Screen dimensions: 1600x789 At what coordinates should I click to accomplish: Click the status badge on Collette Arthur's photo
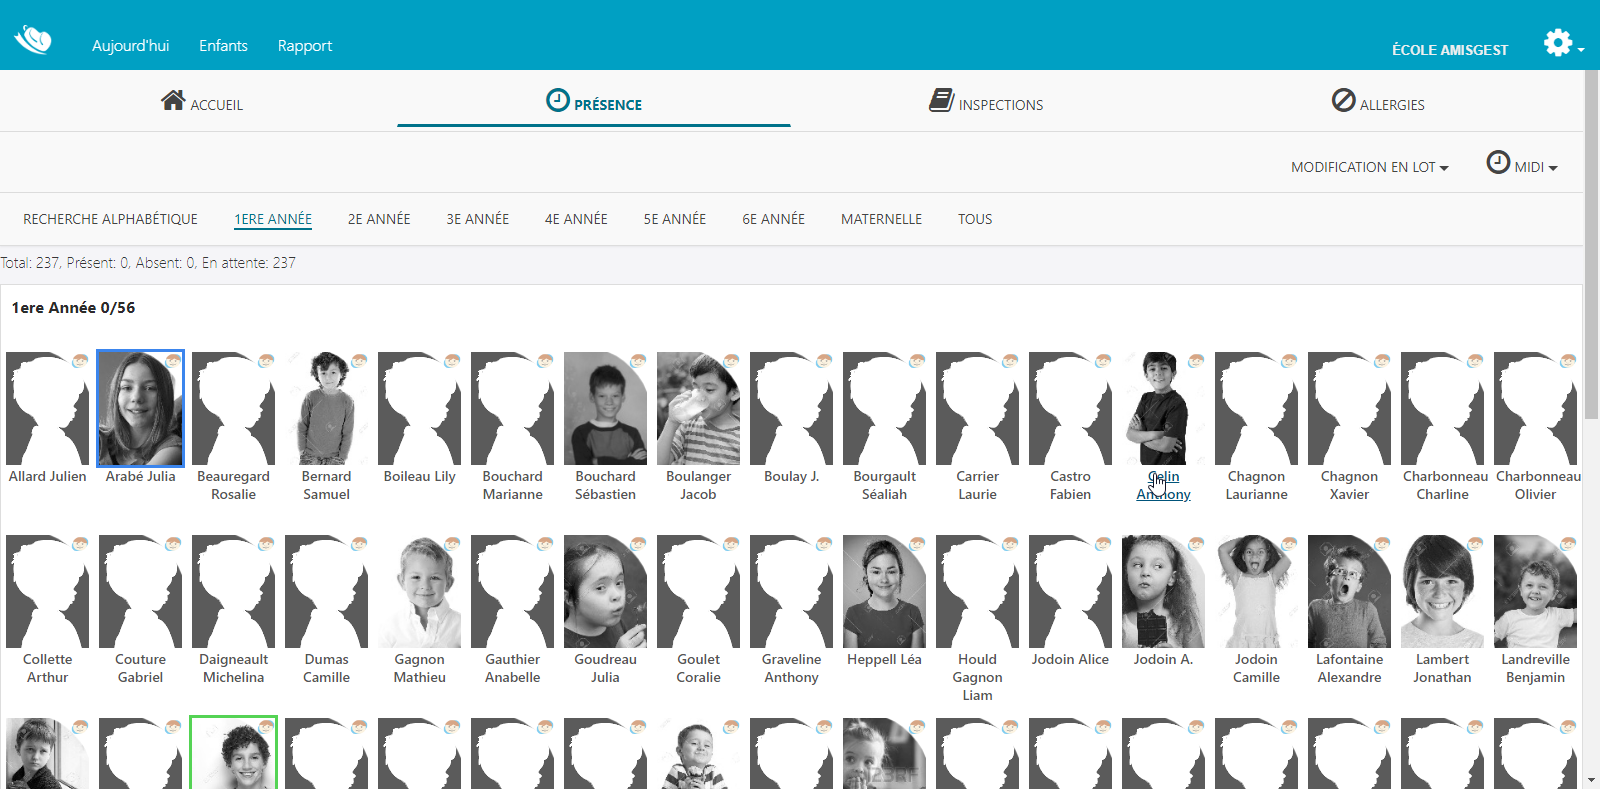pyautogui.click(x=80, y=543)
